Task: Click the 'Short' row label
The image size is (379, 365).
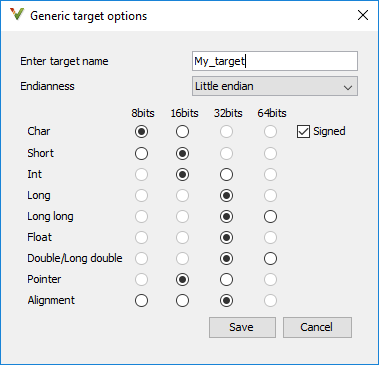Action: point(41,153)
